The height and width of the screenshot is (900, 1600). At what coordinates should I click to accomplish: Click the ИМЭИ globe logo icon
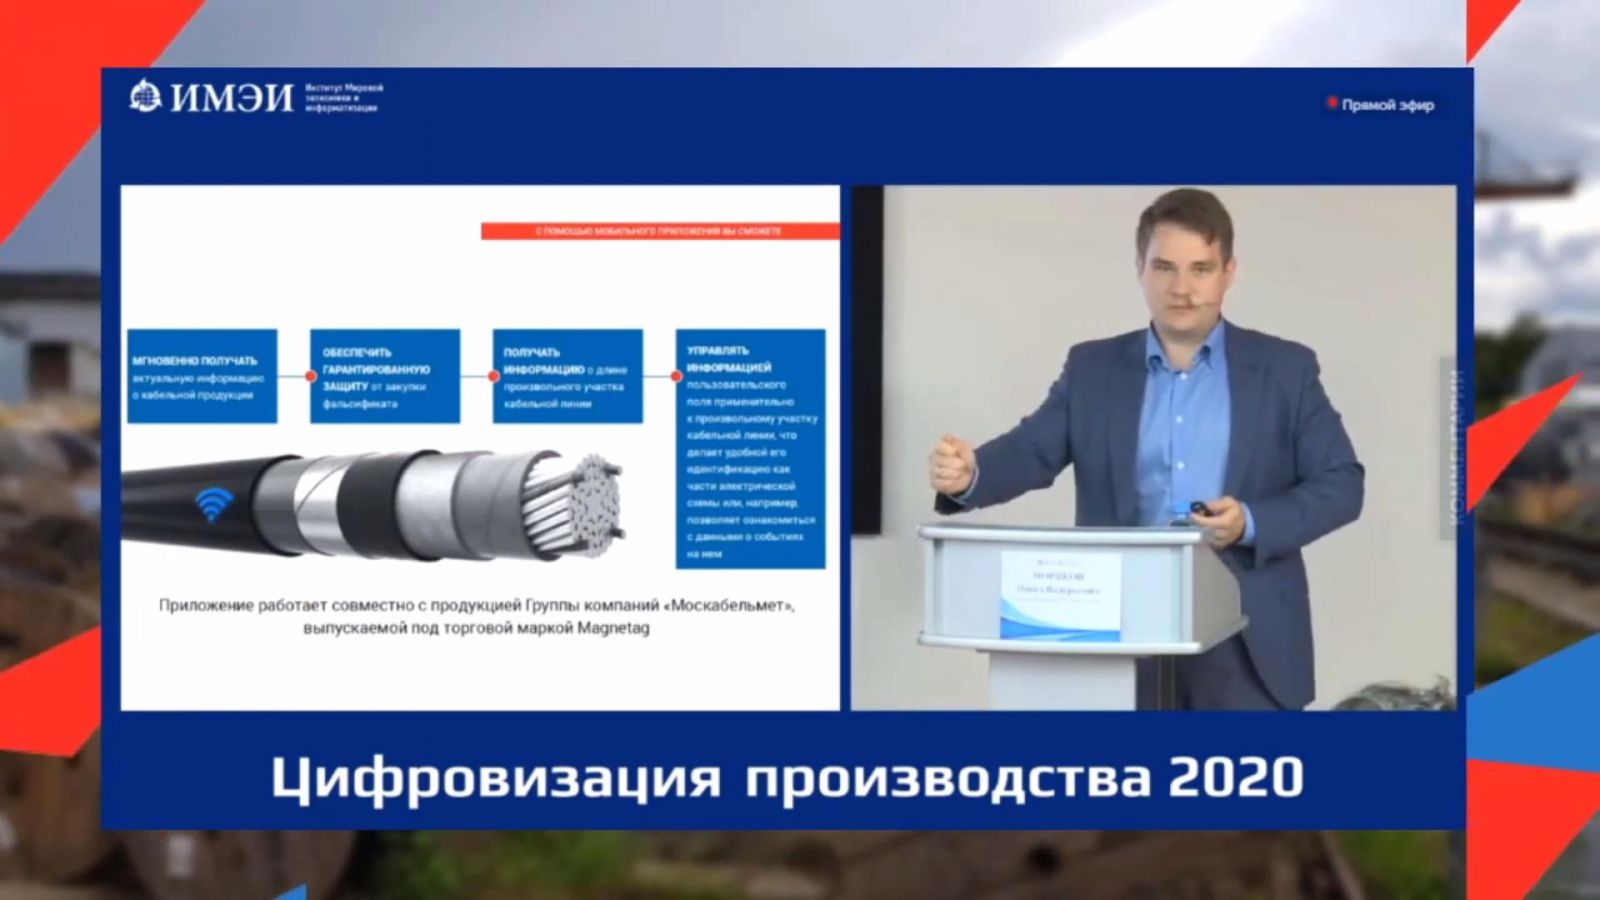(145, 96)
